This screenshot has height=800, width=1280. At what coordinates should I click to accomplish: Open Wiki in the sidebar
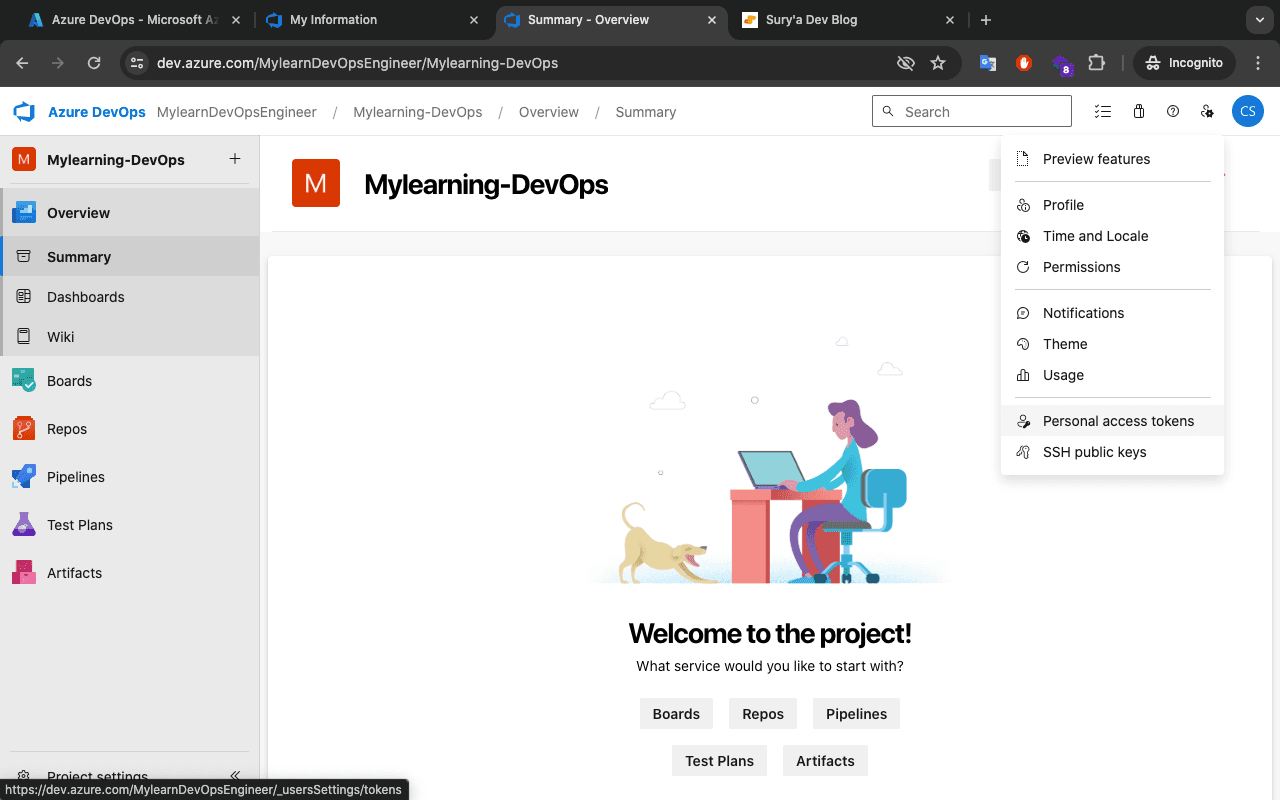[130, 336]
